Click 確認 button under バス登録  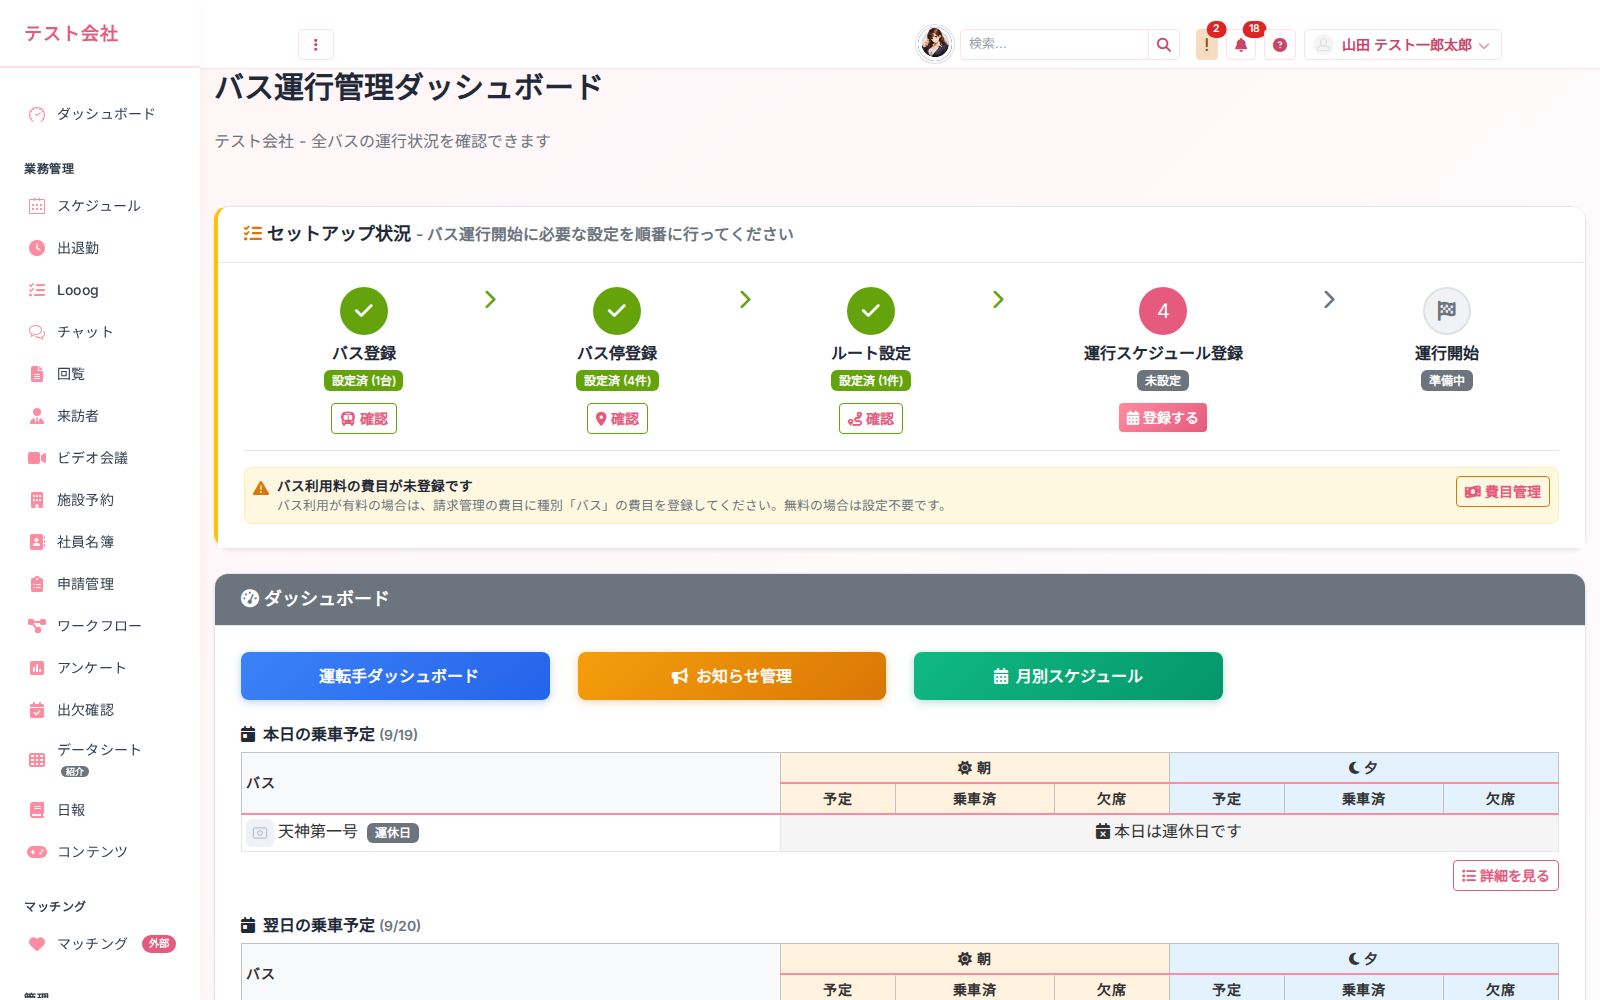point(364,418)
